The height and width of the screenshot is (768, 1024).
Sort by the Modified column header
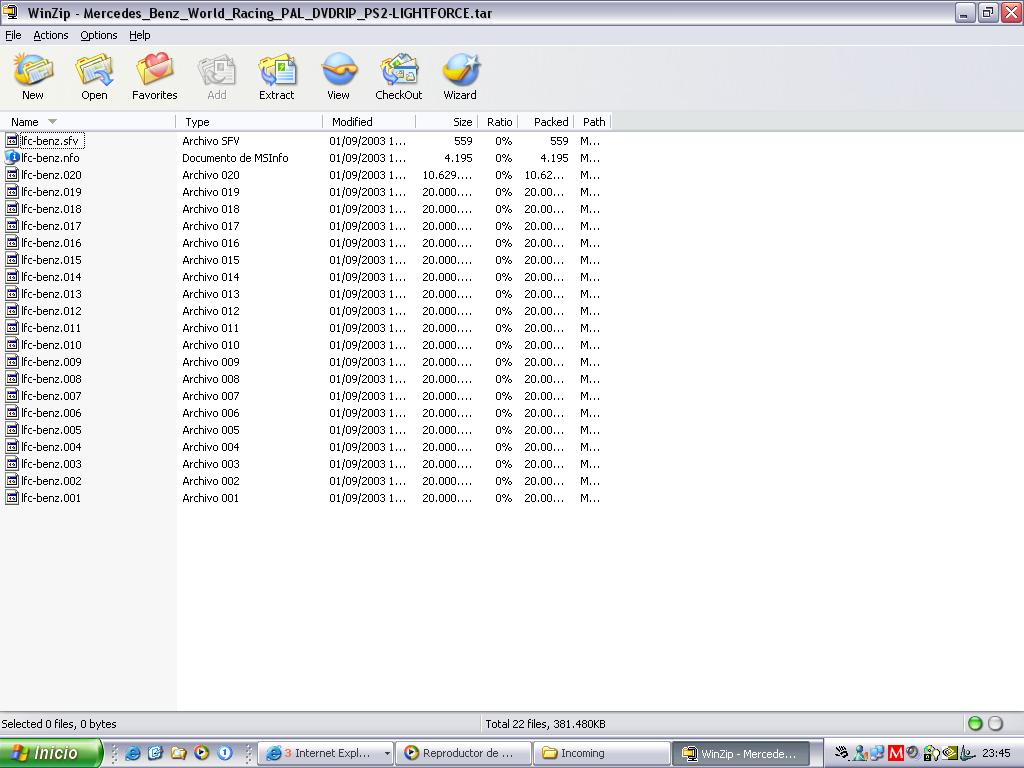tap(369, 122)
